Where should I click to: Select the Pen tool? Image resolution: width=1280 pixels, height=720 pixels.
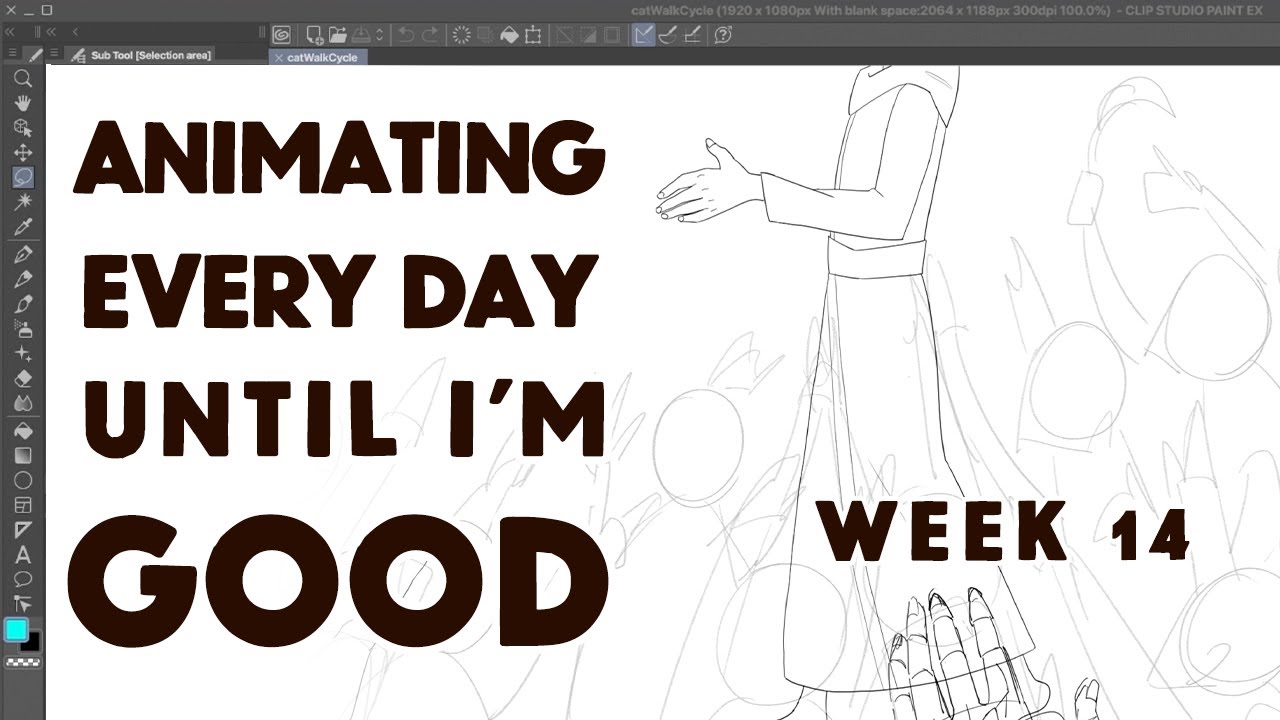(x=23, y=255)
